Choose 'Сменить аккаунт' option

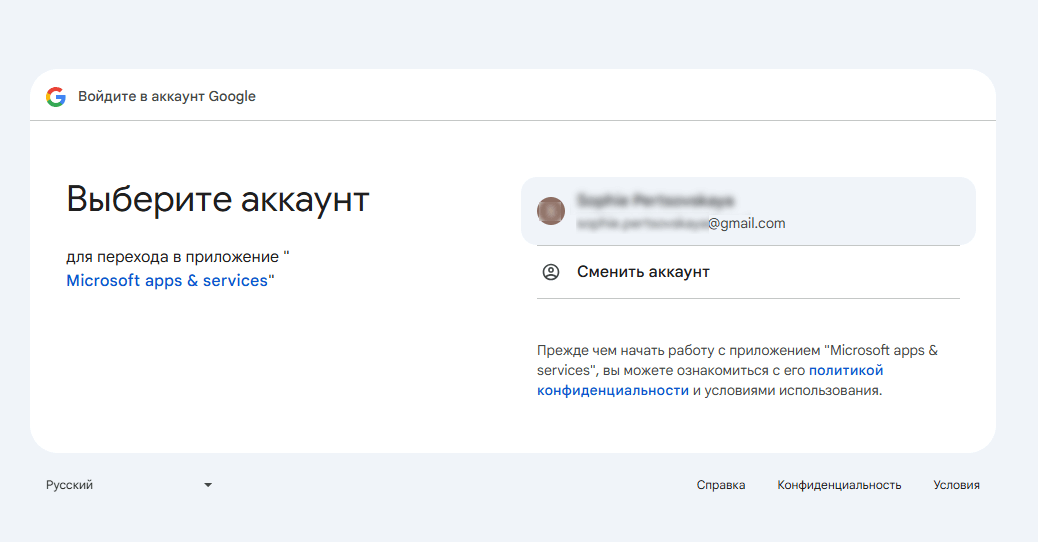(x=748, y=272)
